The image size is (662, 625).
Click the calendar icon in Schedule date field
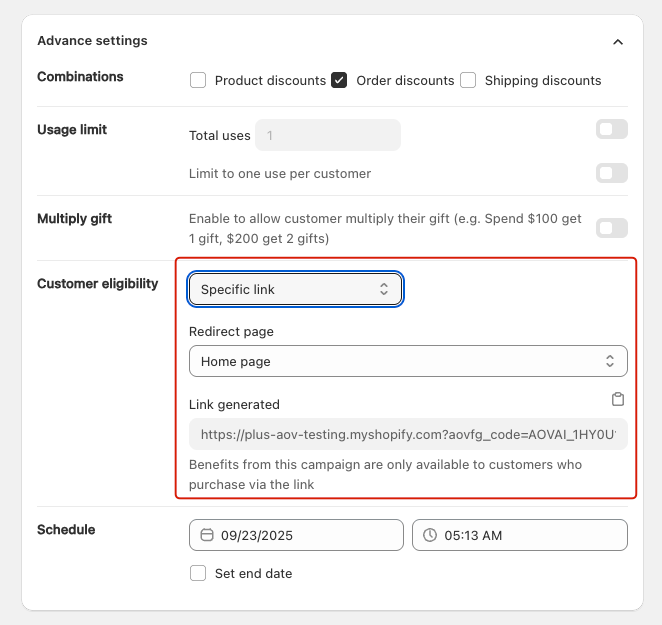[x=206, y=535]
